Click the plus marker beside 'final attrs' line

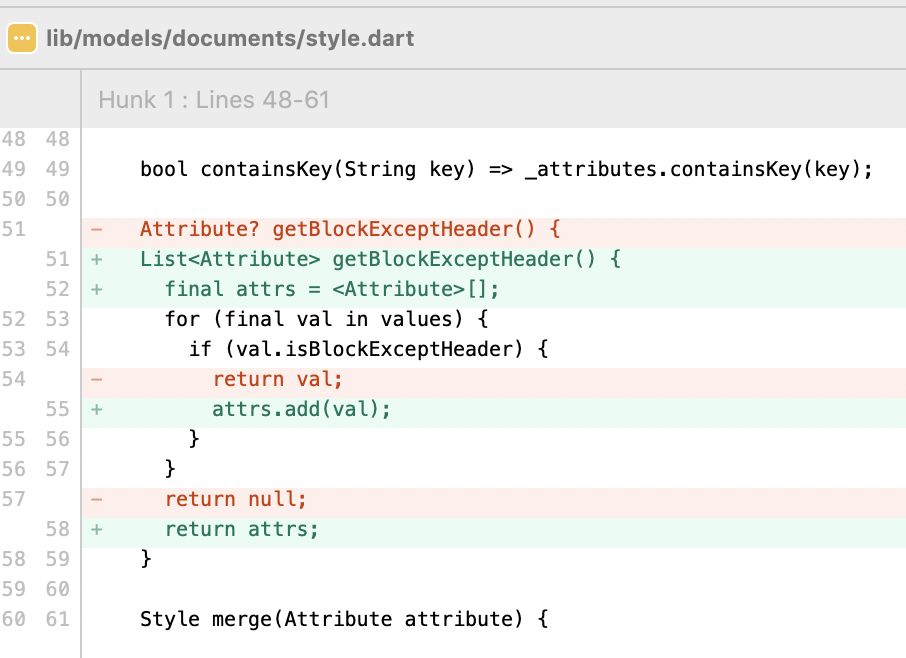point(99,289)
